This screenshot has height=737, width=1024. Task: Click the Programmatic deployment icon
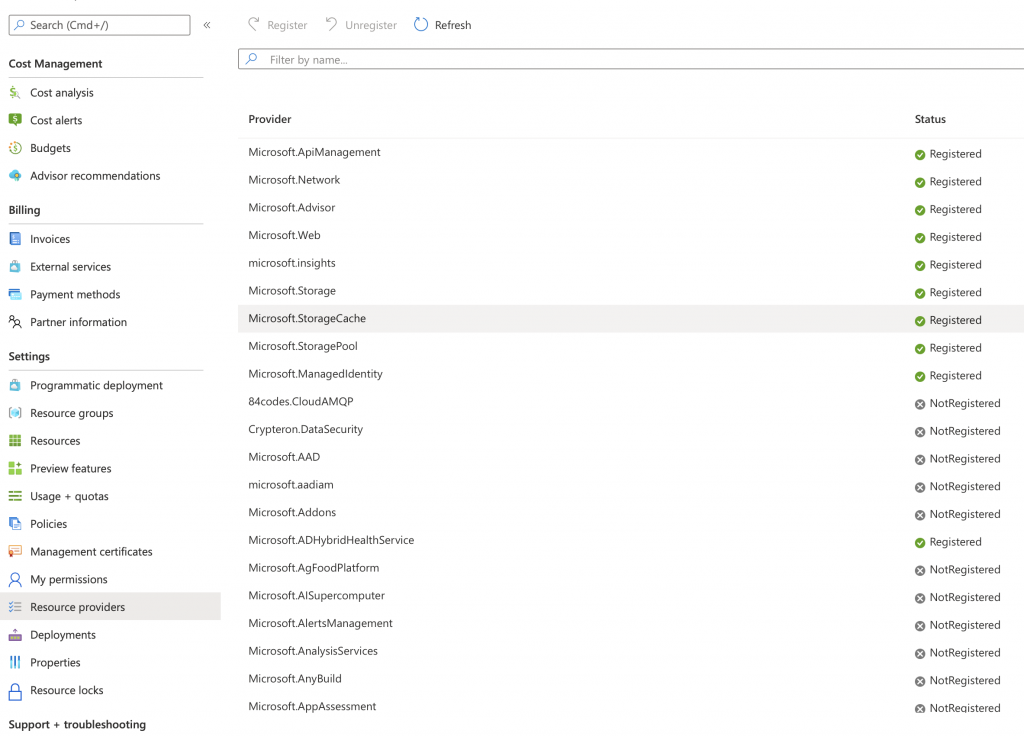[x=15, y=385]
